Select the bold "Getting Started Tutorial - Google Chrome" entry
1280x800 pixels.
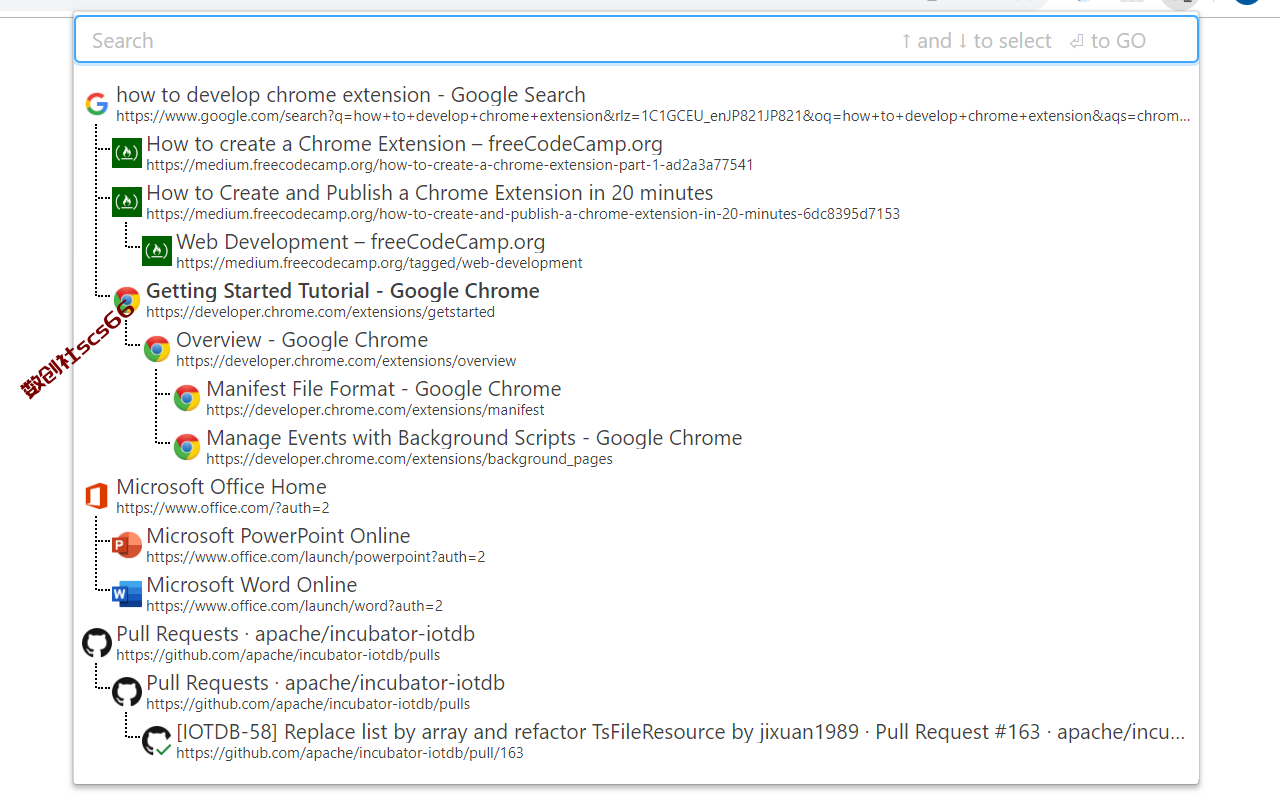click(x=343, y=291)
